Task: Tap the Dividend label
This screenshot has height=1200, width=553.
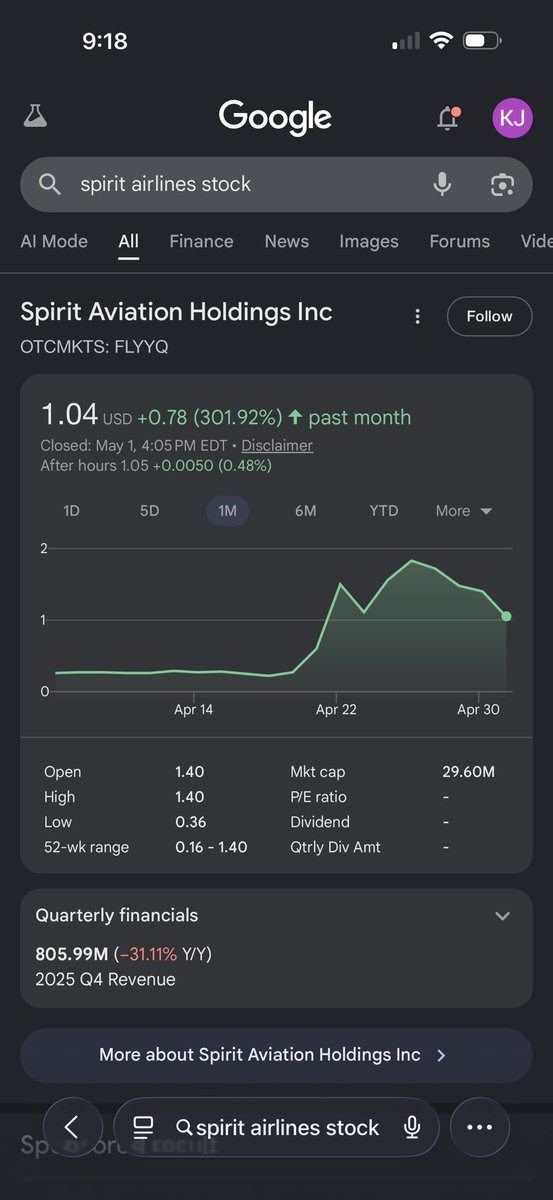Action: tap(320, 822)
